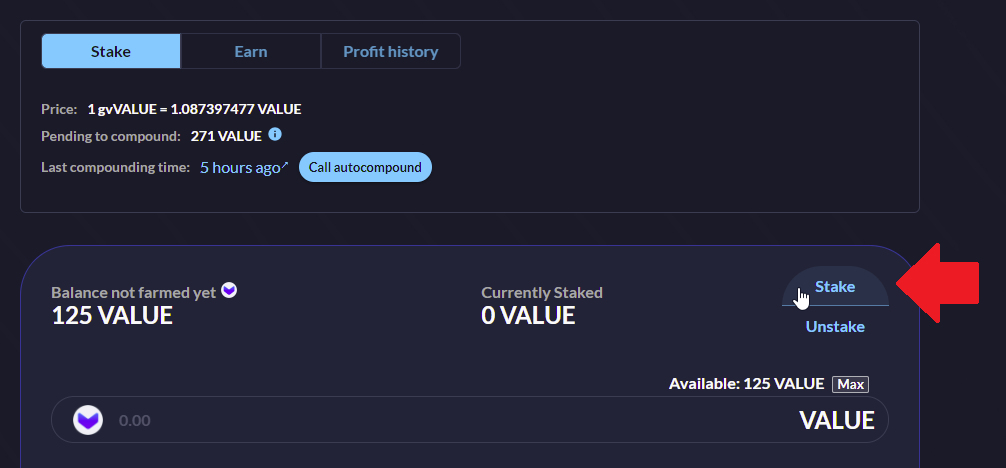Viewport: 1006px width, 468px height.
Task: Focus the 0.00 amount input field
Action: (449, 420)
